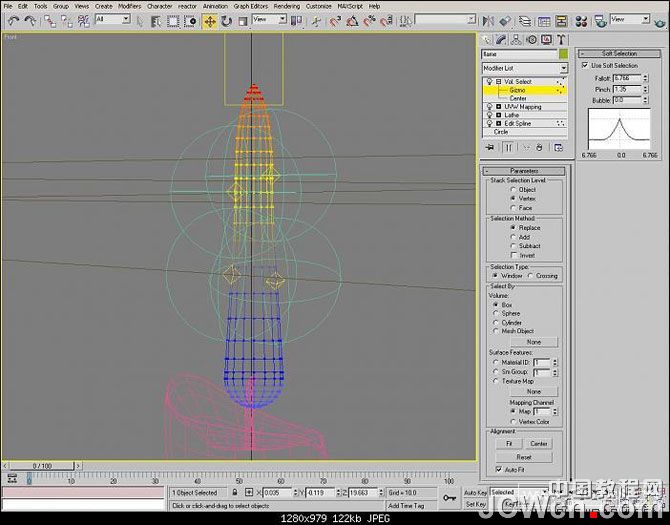
Task: Toggle the Auto Fit checkbox
Action: click(x=499, y=469)
